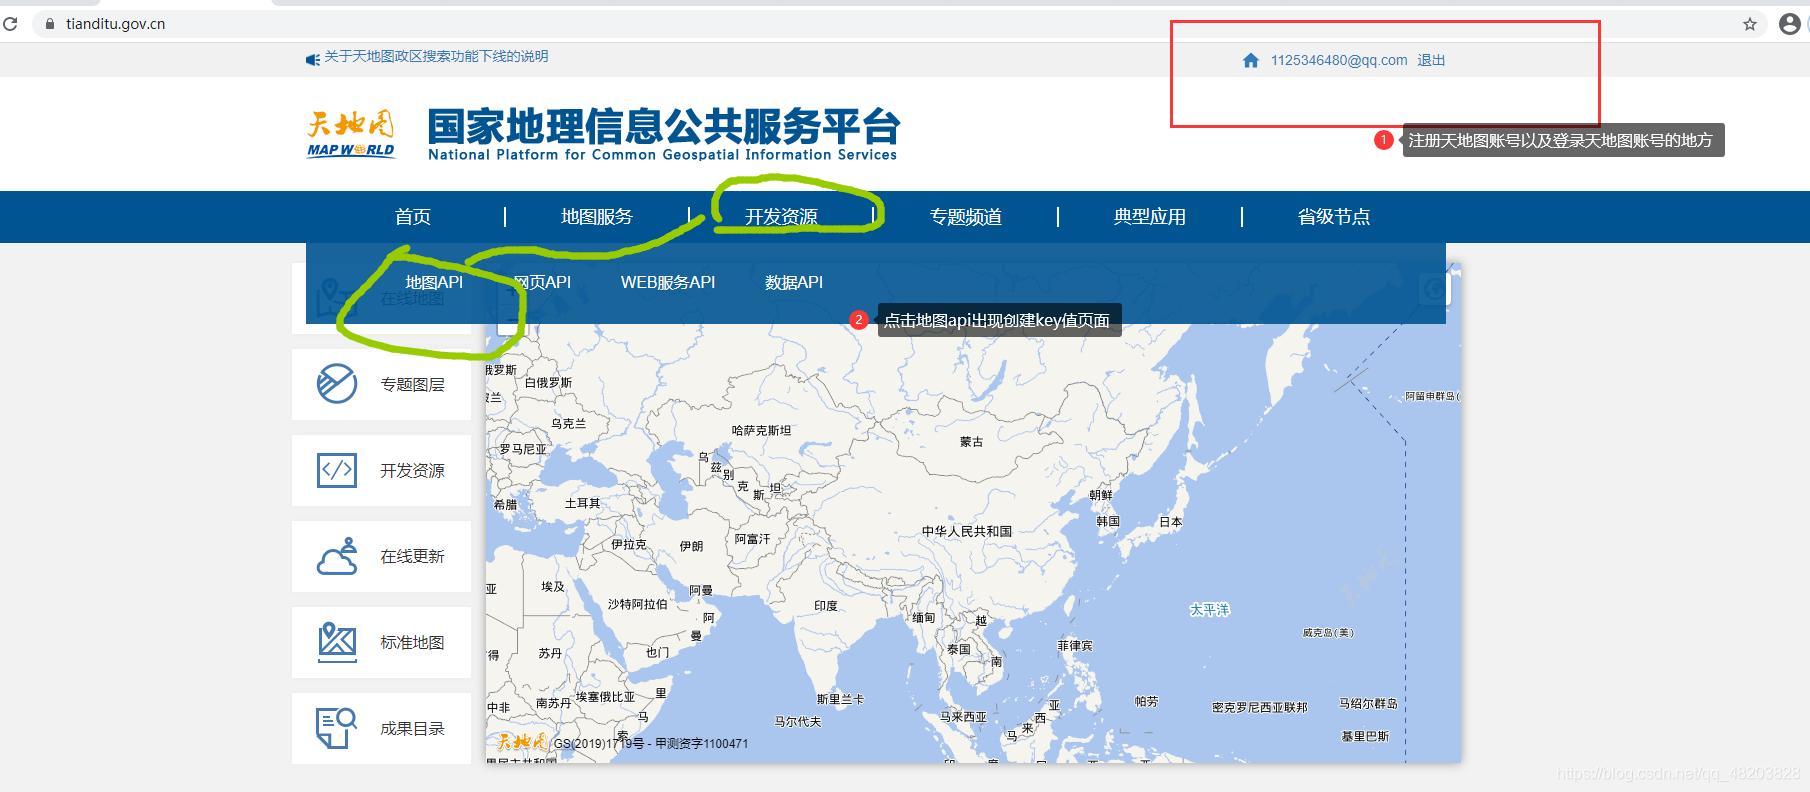
Task: Select WEB服务API in the submenu
Action: [668, 283]
